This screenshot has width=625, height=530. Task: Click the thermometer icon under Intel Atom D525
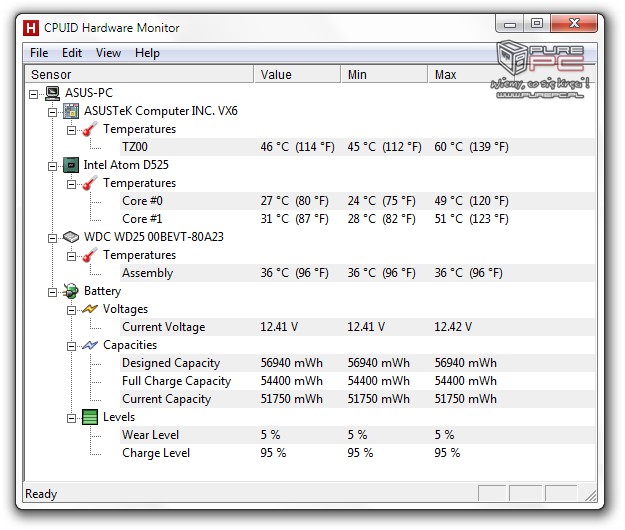coord(90,183)
